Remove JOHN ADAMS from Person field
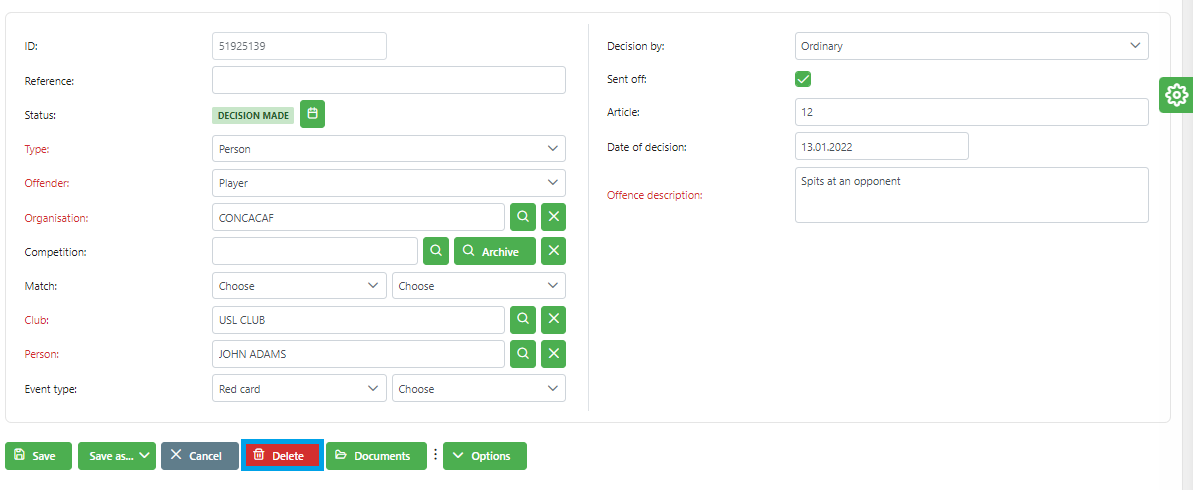The image size is (1193, 490). 553,354
